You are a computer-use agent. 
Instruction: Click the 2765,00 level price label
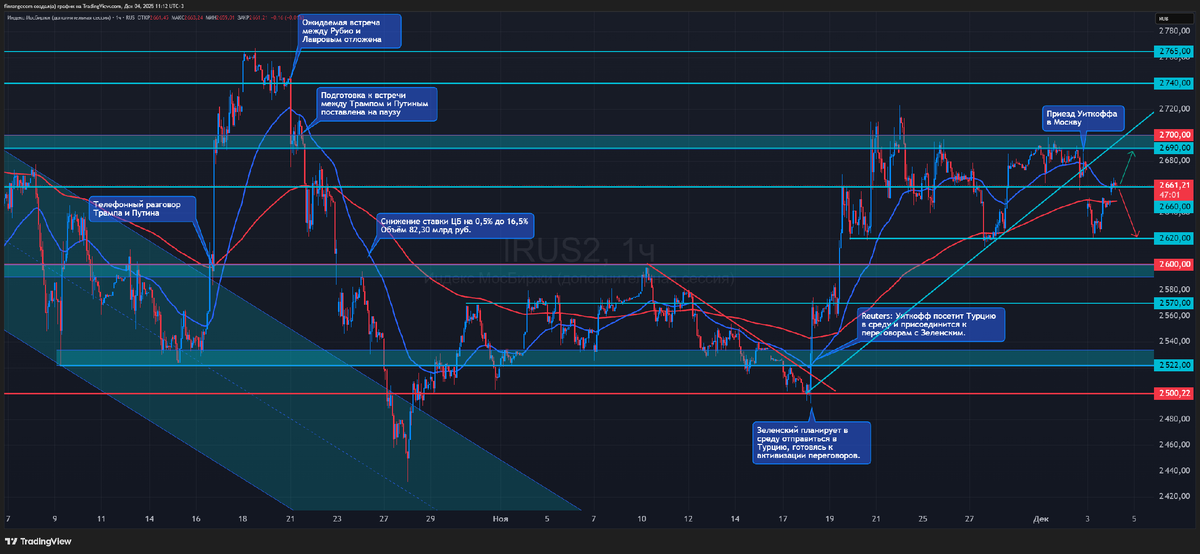click(x=1174, y=51)
